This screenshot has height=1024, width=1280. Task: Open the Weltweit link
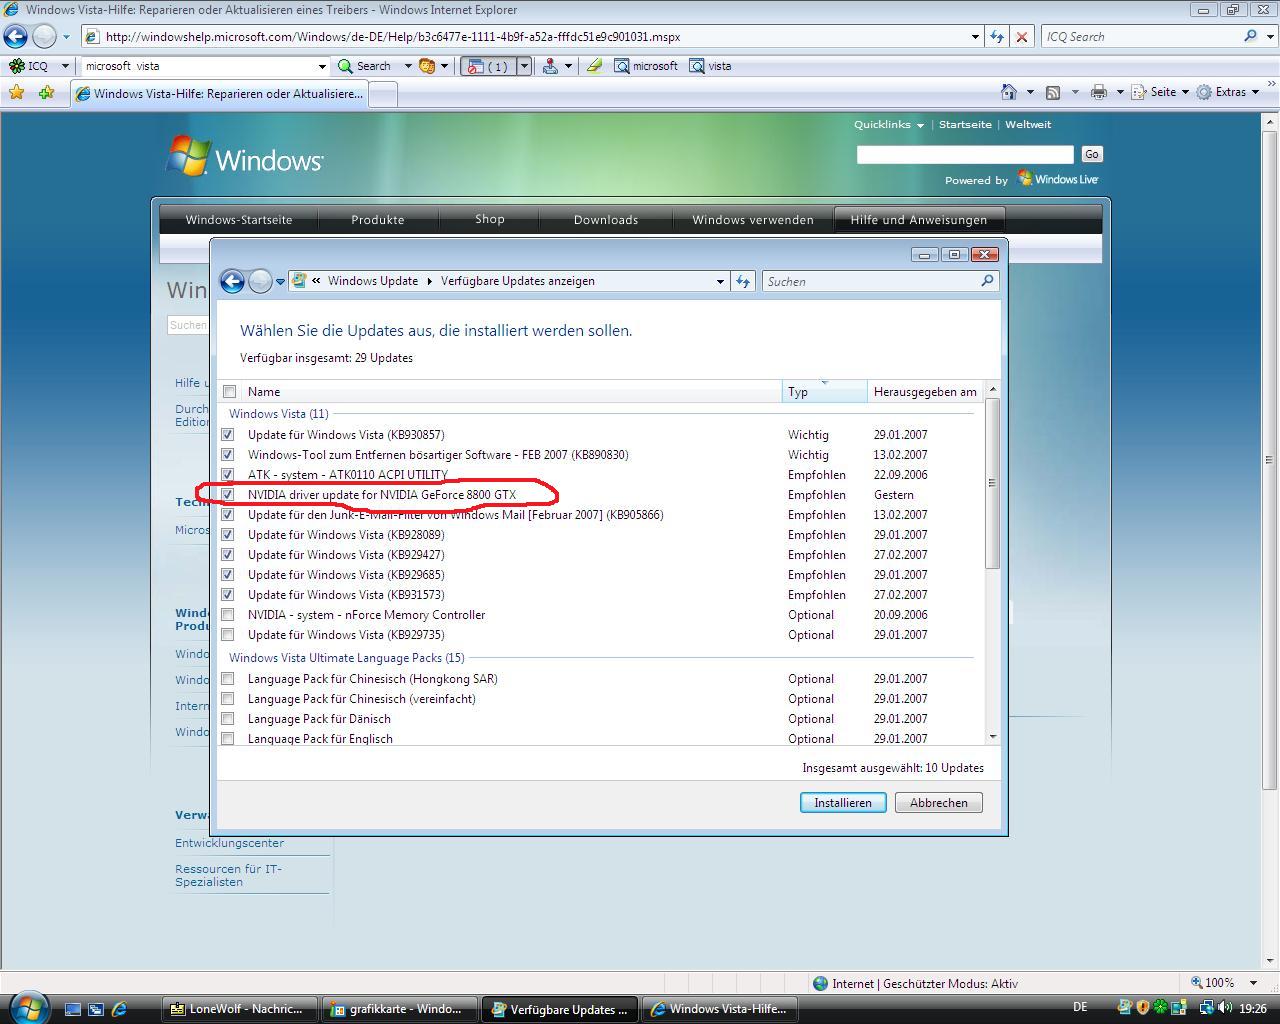point(1028,125)
